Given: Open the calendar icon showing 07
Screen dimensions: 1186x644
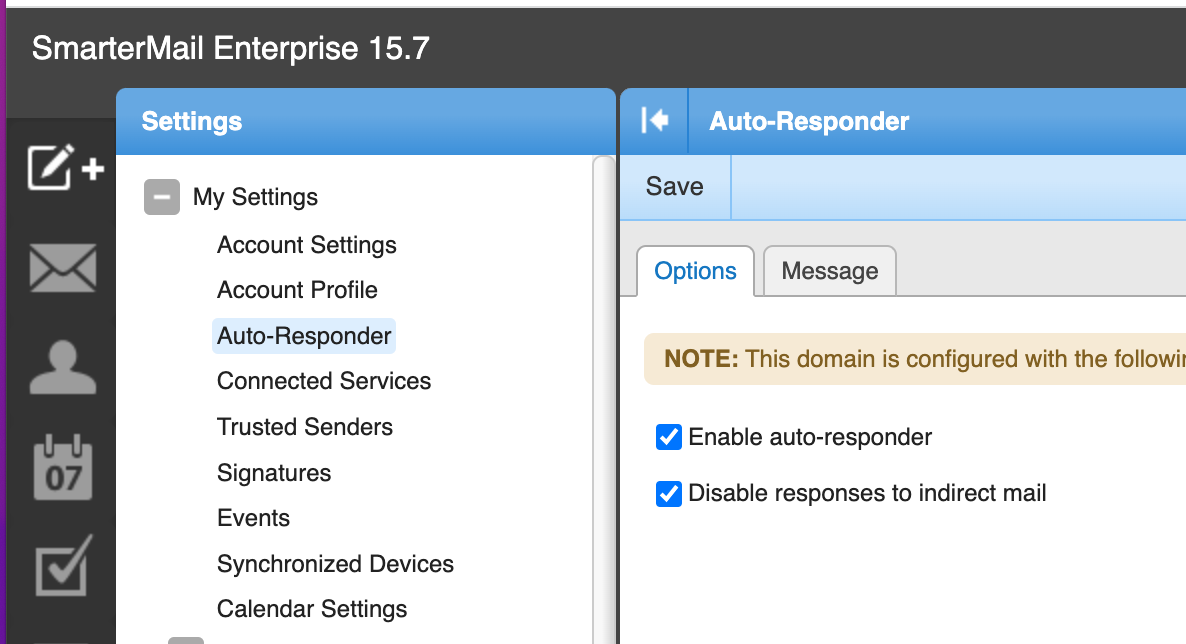Looking at the screenshot, I should (x=63, y=467).
